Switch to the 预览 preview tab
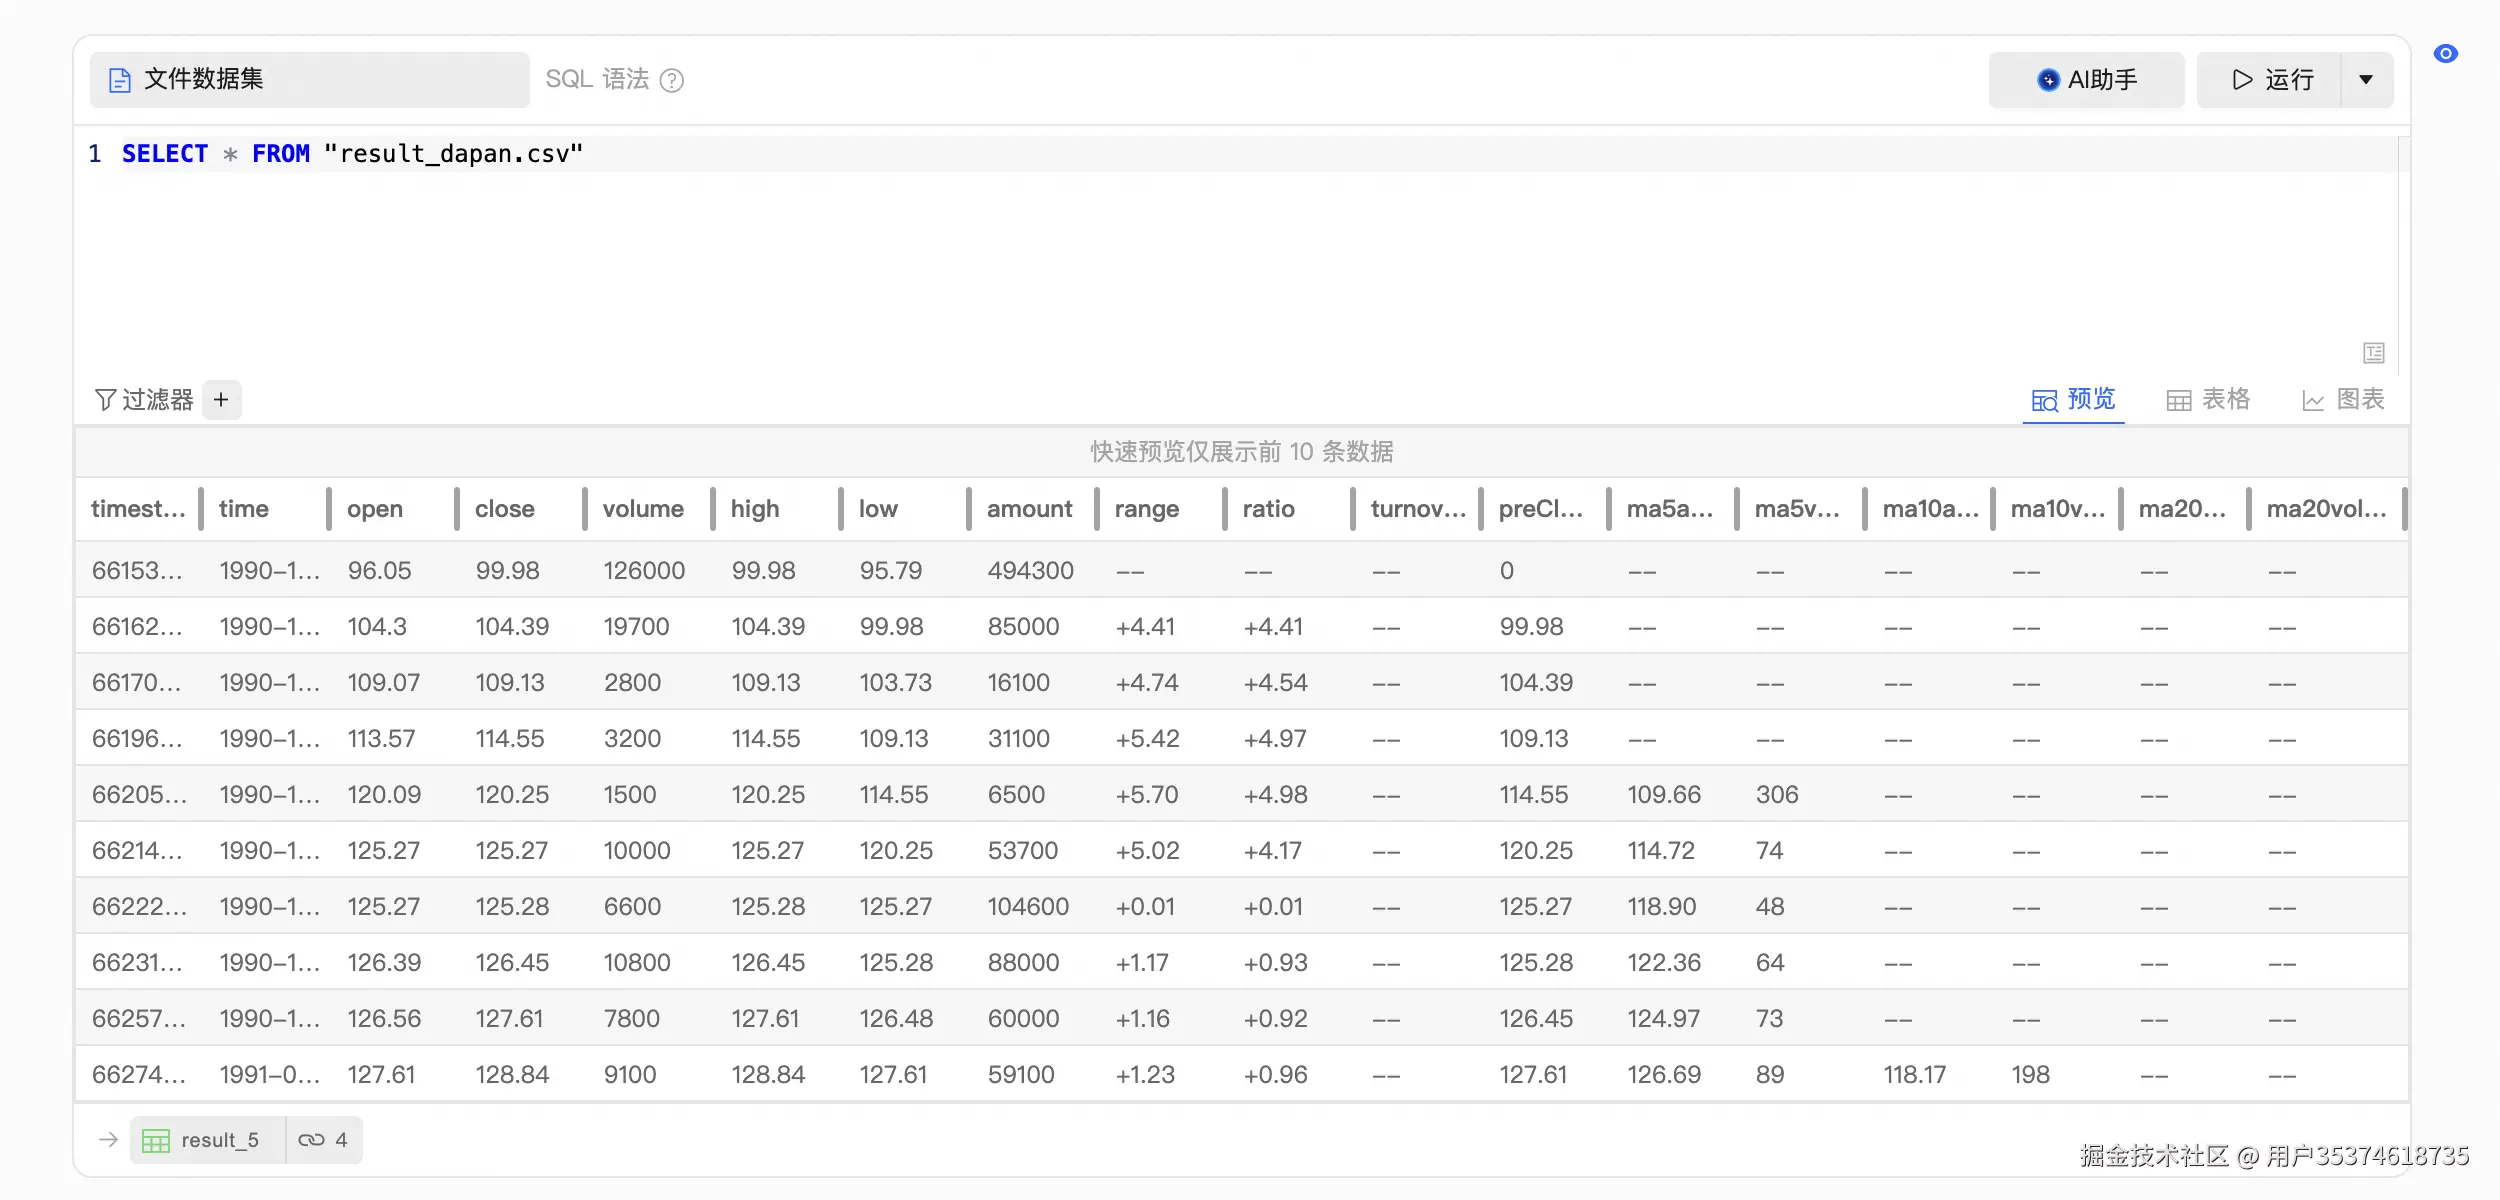 pos(2074,400)
